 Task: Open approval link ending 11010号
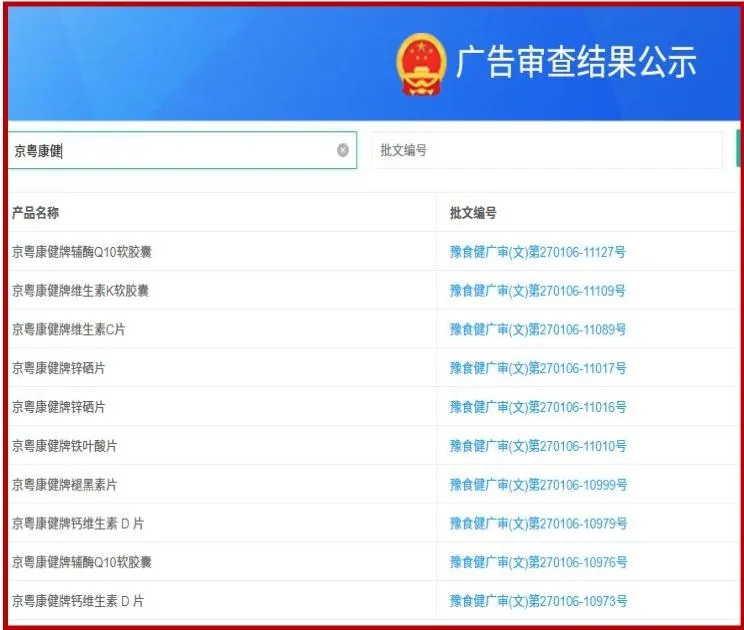point(538,445)
